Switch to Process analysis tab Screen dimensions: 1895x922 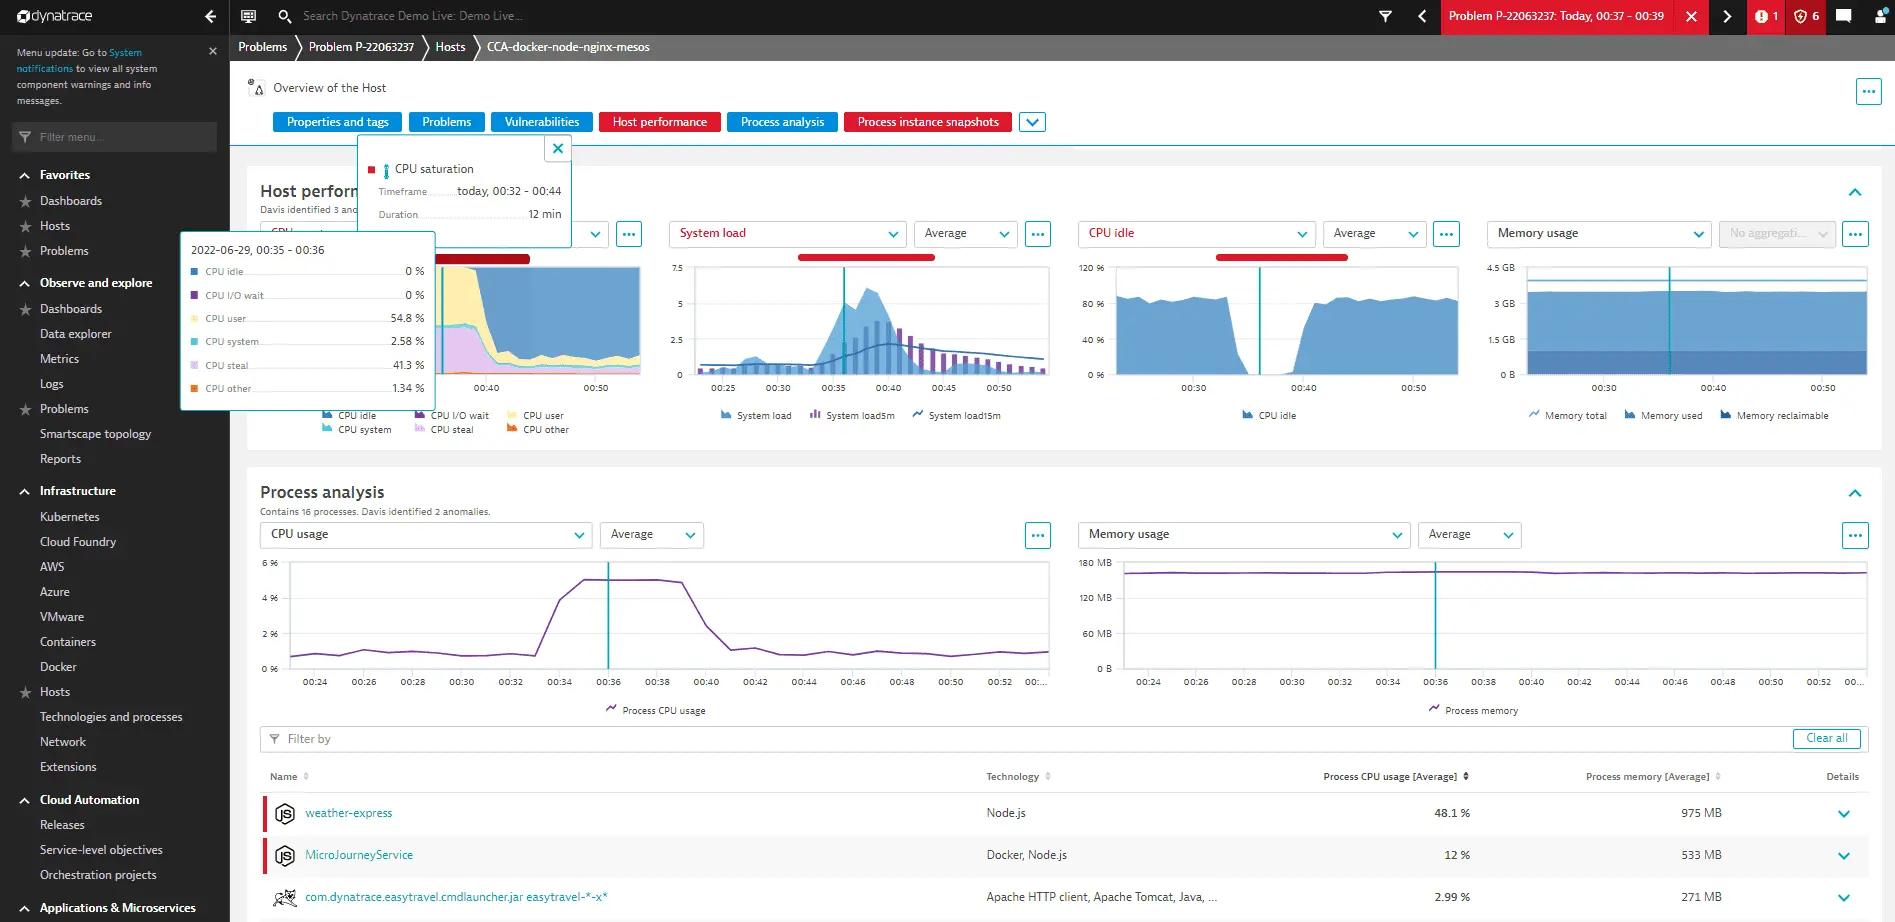[783, 122]
